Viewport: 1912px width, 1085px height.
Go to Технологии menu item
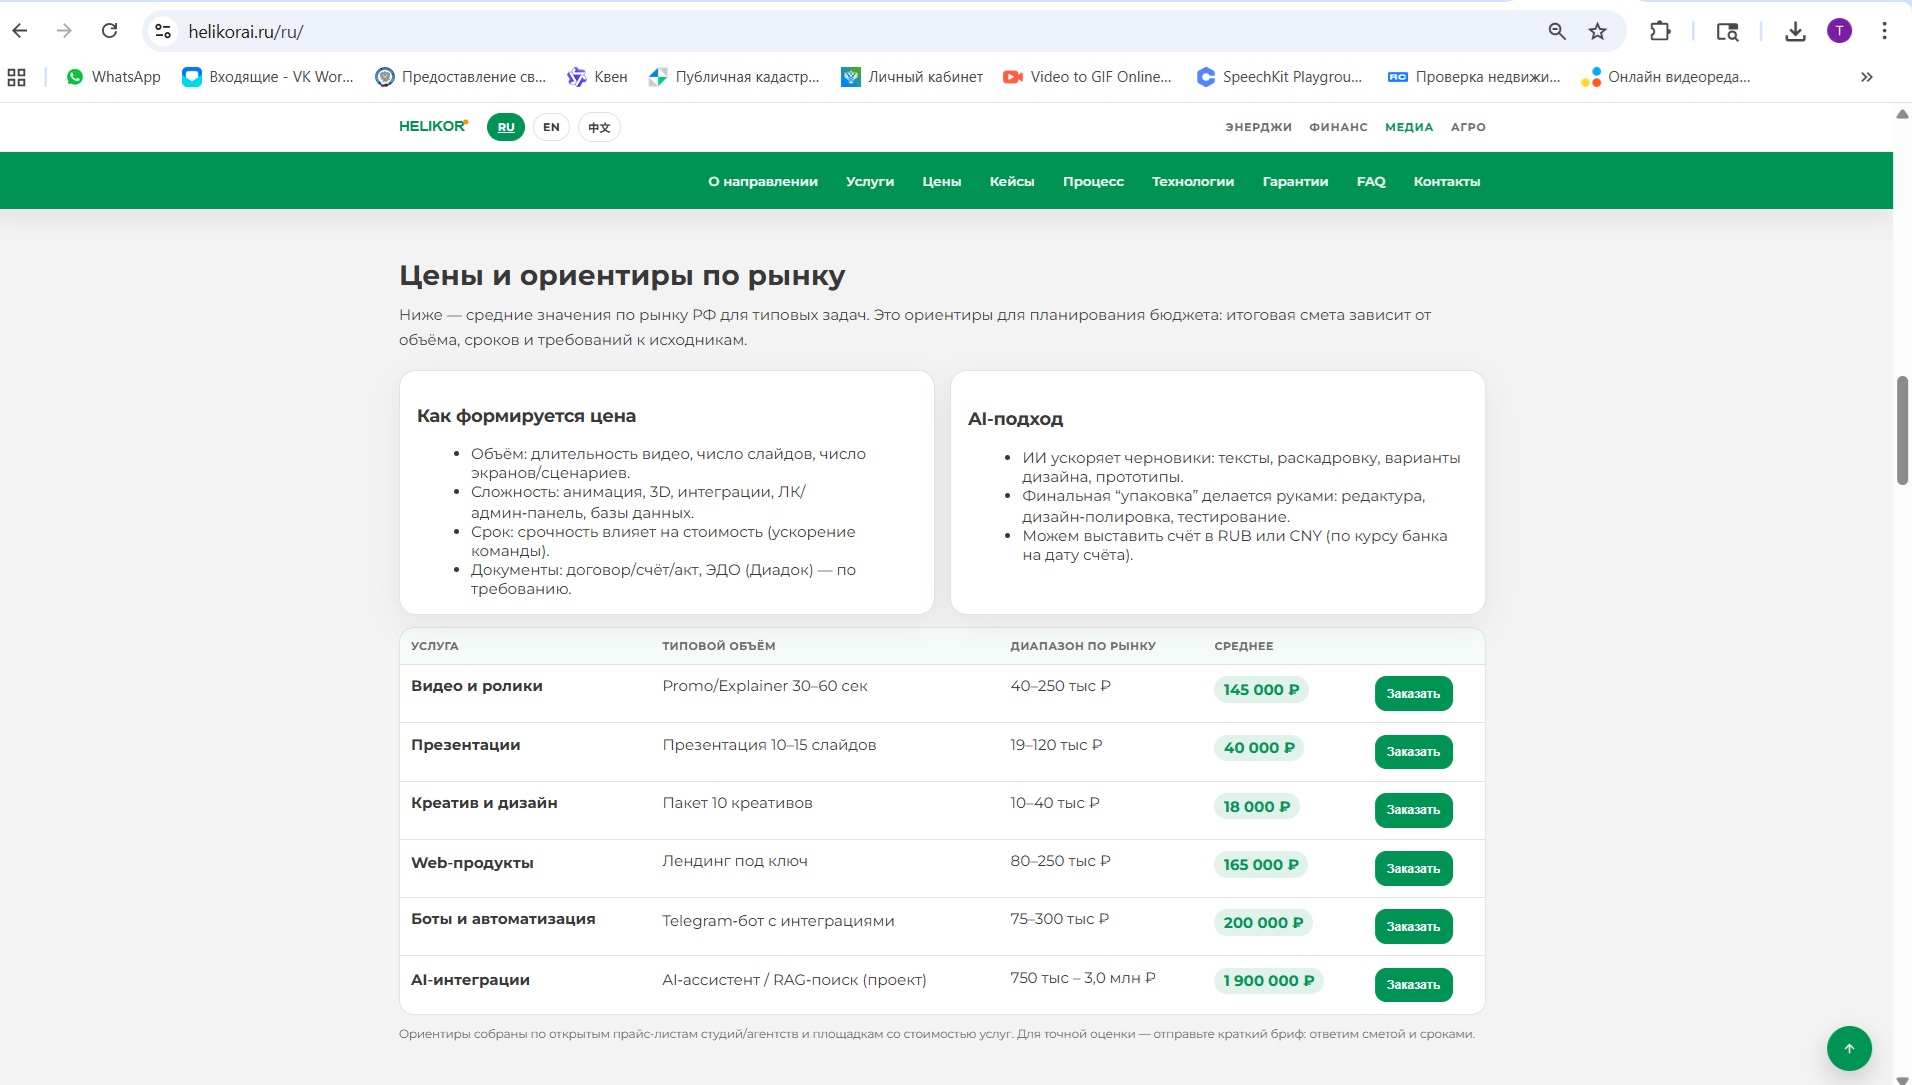pyautogui.click(x=1193, y=181)
